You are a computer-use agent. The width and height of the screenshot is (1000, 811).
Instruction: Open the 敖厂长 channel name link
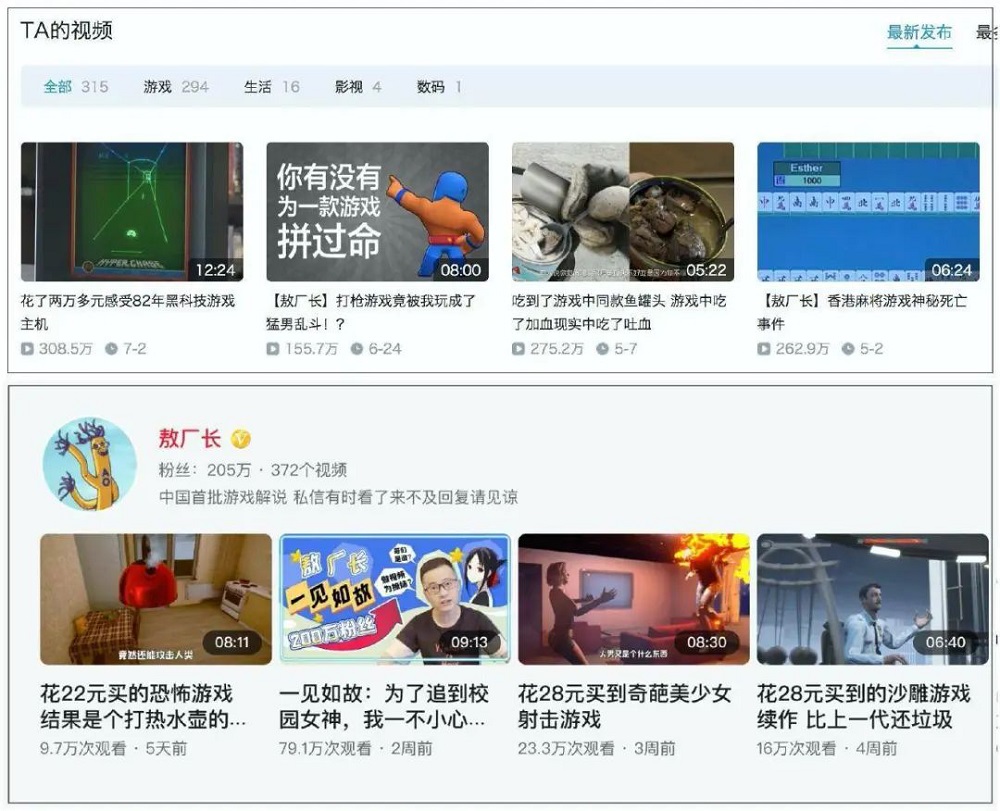point(192,439)
